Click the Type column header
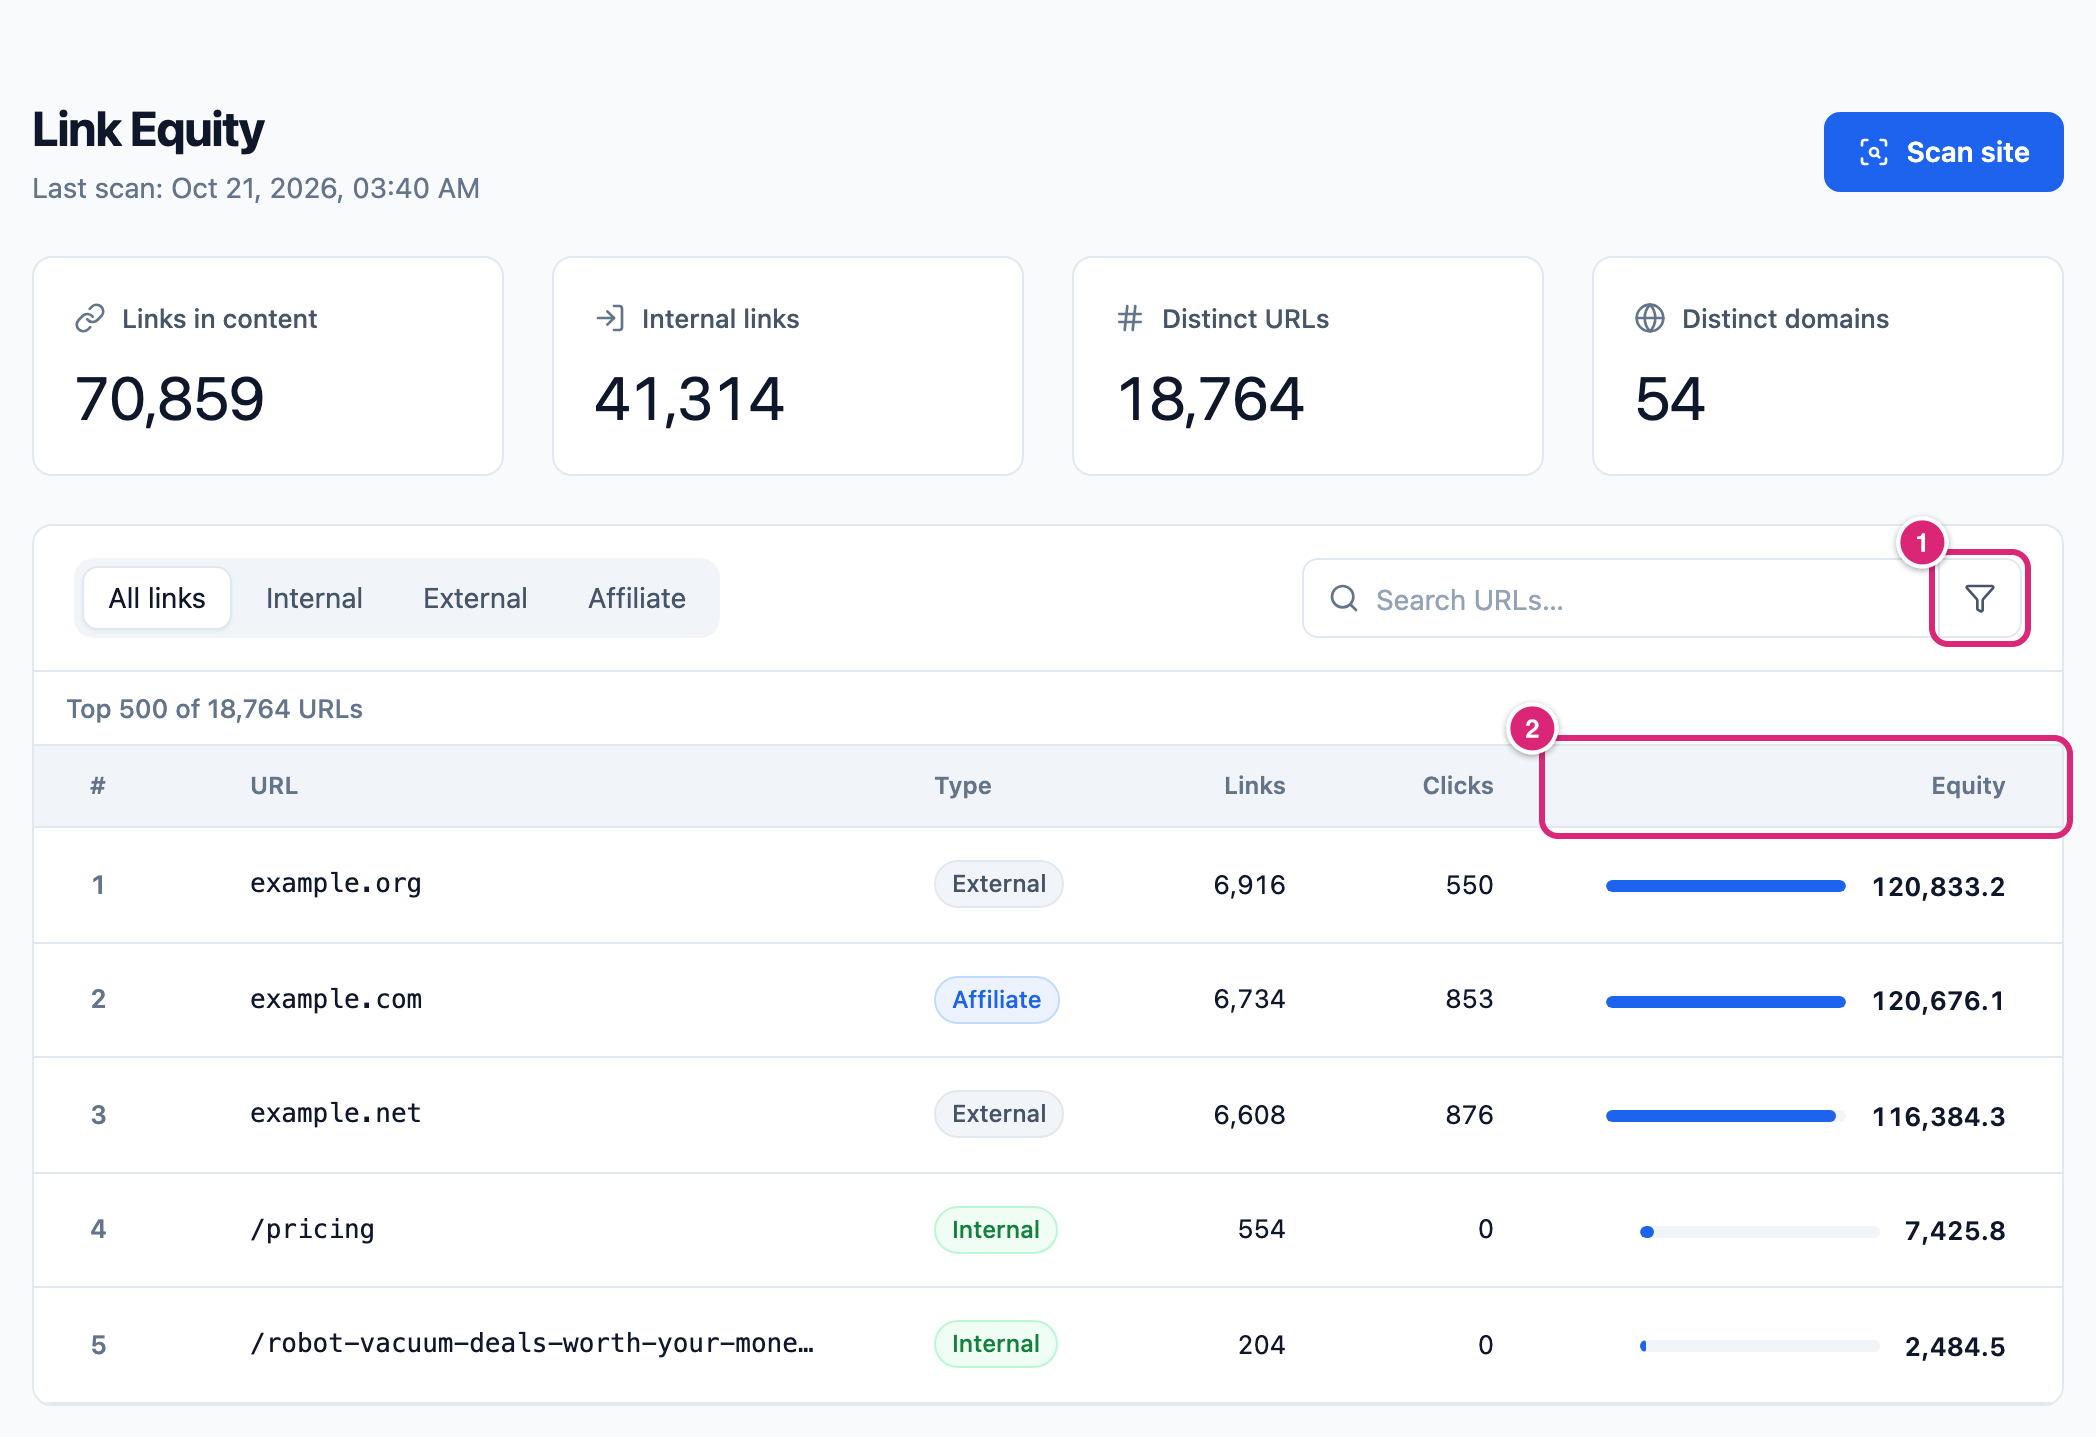Viewport: 2096px width, 1437px height. (963, 786)
